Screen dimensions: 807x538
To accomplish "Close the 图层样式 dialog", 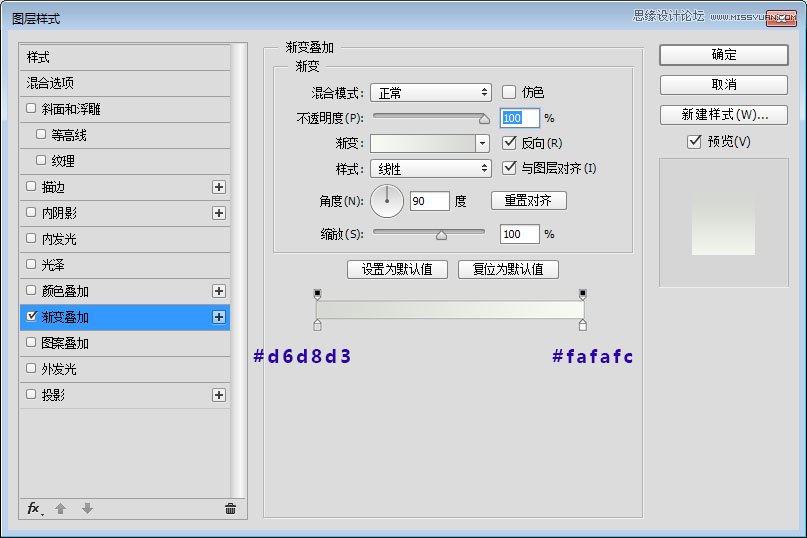I will click(781, 18).
